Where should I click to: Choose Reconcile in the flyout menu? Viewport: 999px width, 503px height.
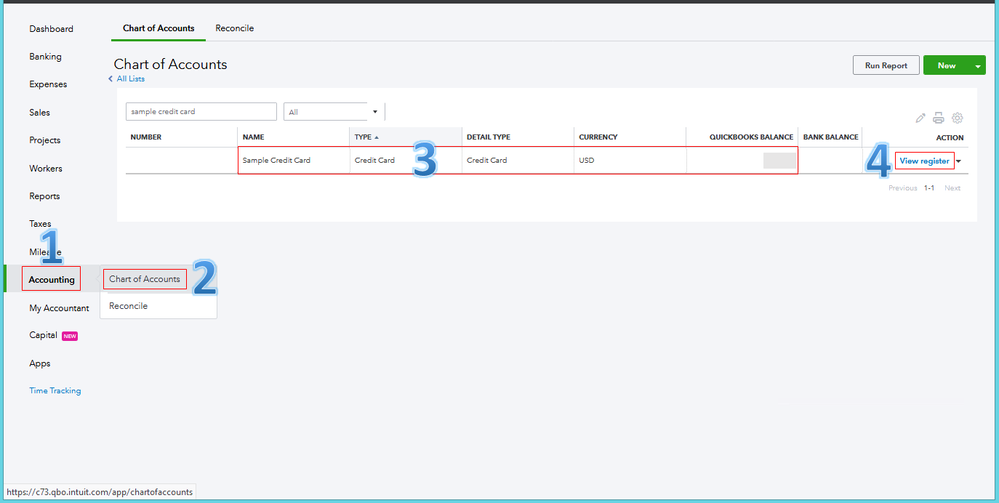click(x=128, y=306)
